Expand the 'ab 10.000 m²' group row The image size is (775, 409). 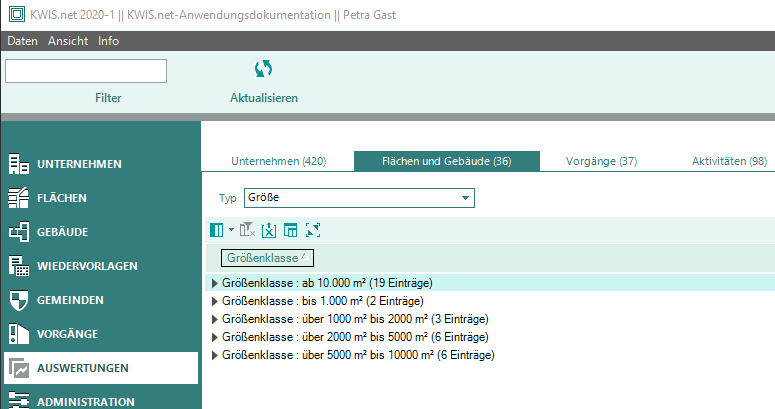(214, 284)
